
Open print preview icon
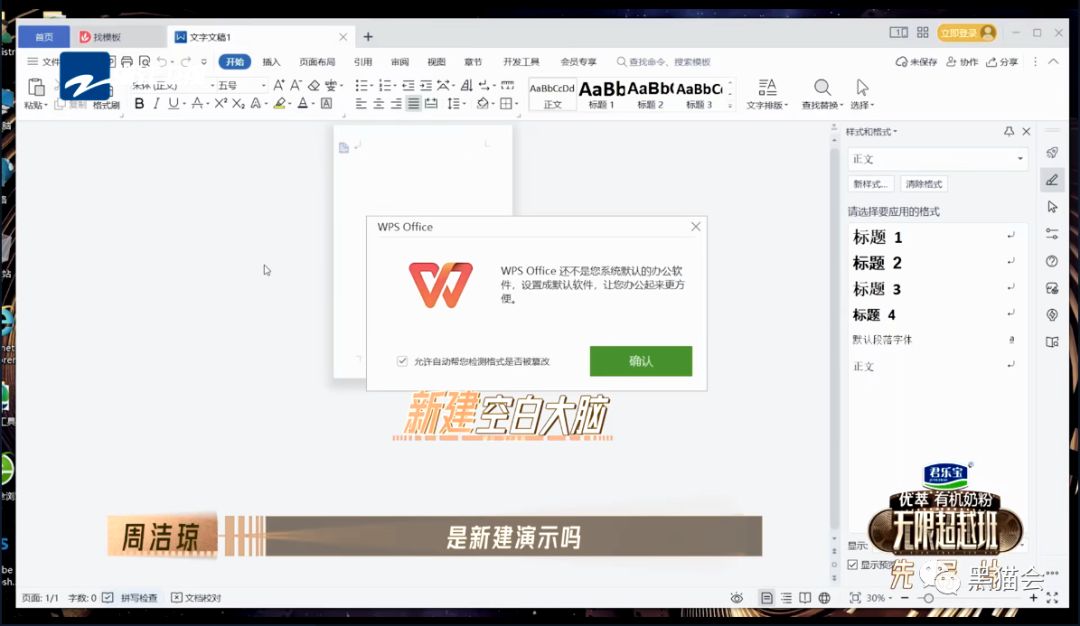pyautogui.click(x=144, y=62)
